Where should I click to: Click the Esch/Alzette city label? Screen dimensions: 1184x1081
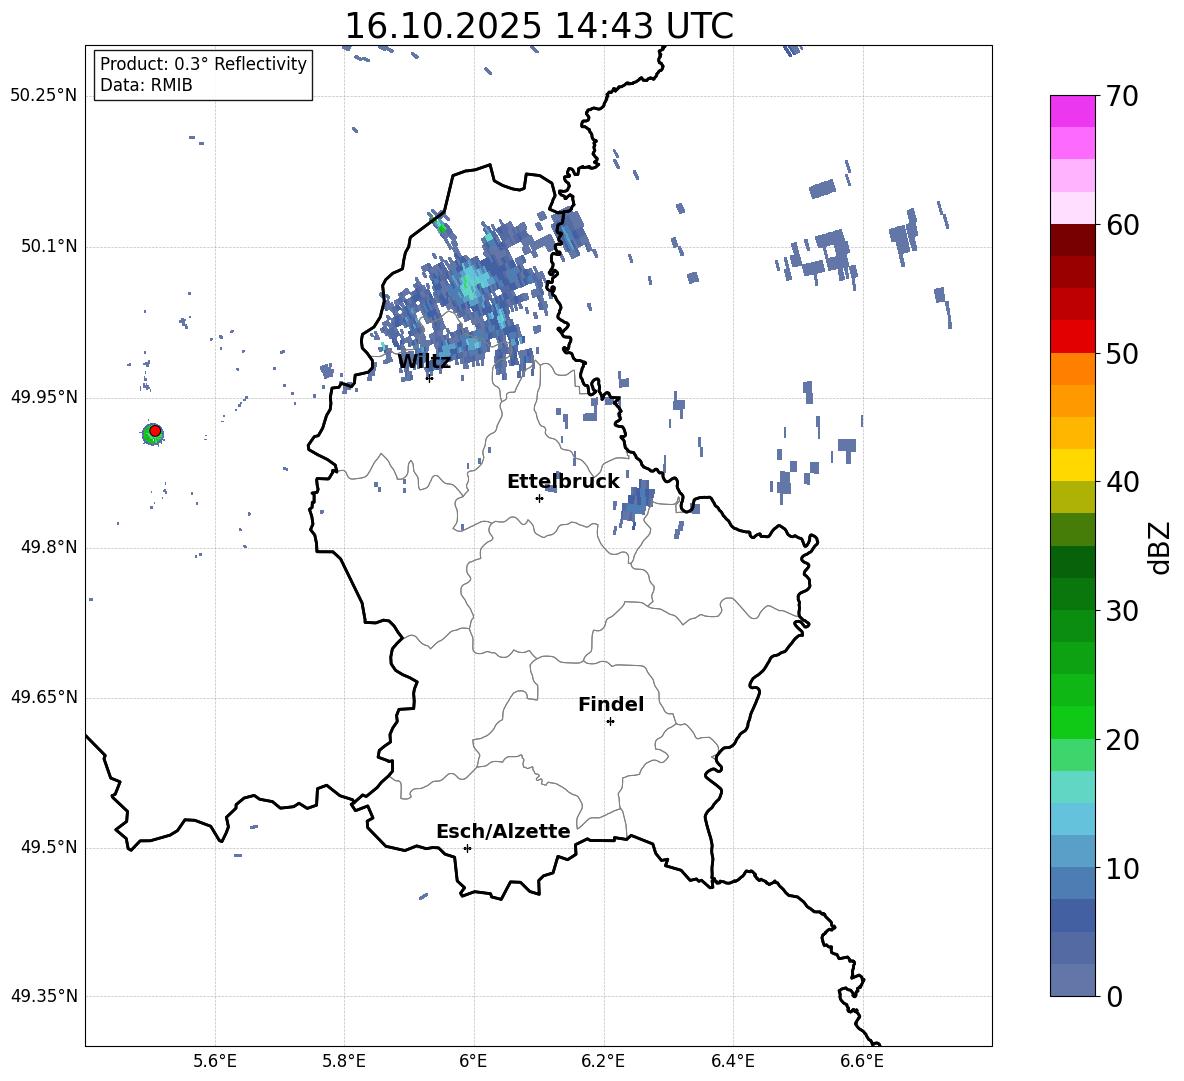pyautogui.click(x=503, y=831)
